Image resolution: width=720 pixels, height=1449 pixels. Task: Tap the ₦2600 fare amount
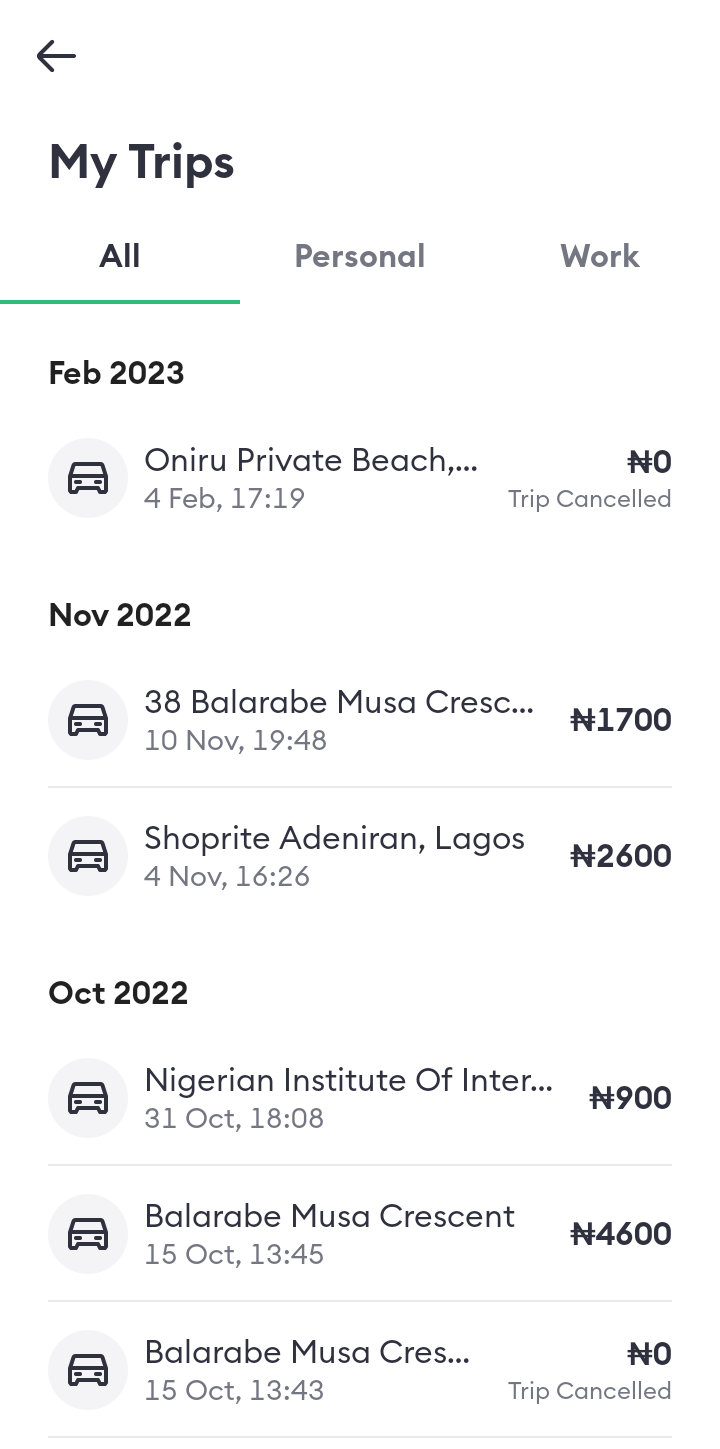pyautogui.click(x=620, y=856)
